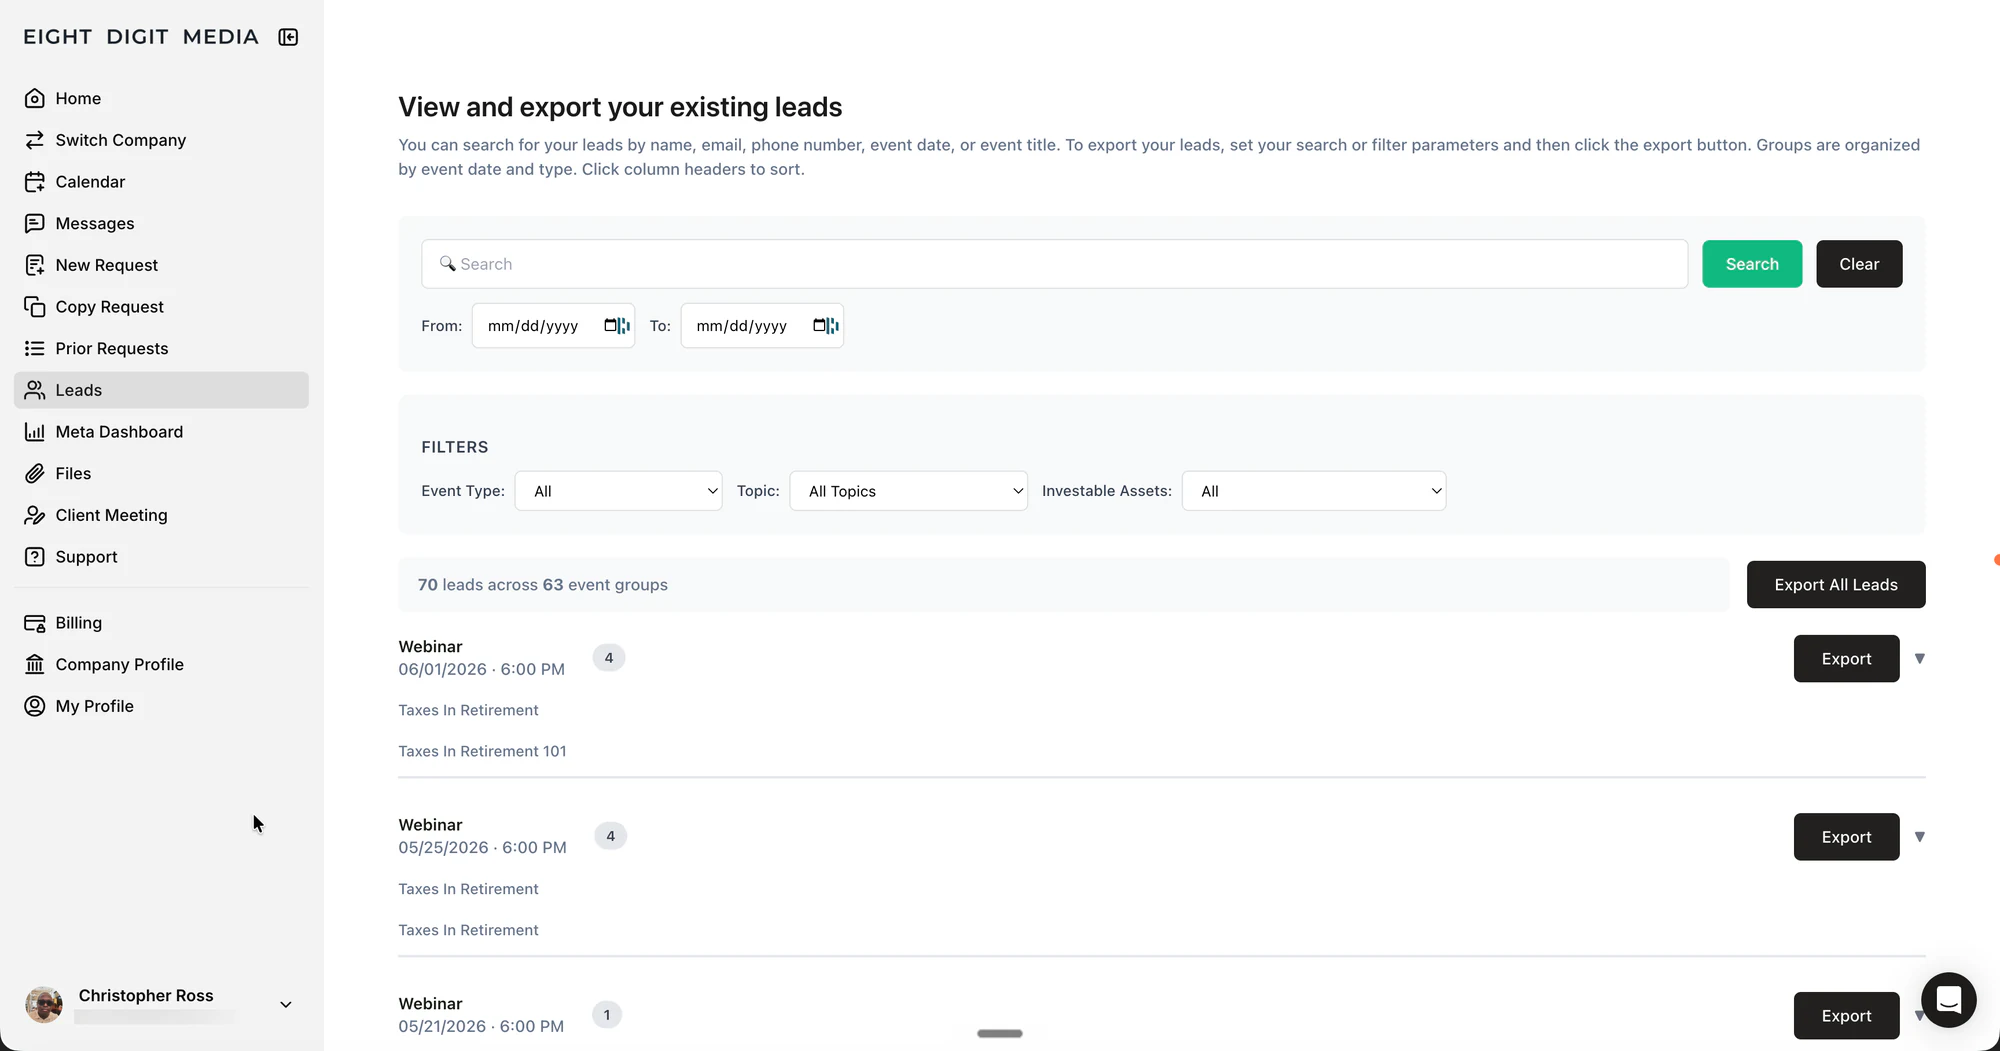
Task: Click the 'Taxes In Retirement 101' title
Action: (x=482, y=751)
